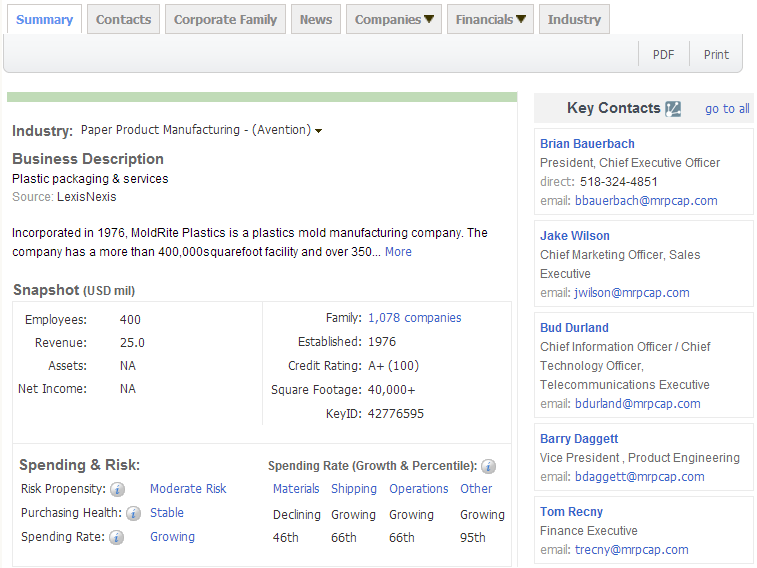
Task: Export the report as PDF
Action: (x=663, y=55)
